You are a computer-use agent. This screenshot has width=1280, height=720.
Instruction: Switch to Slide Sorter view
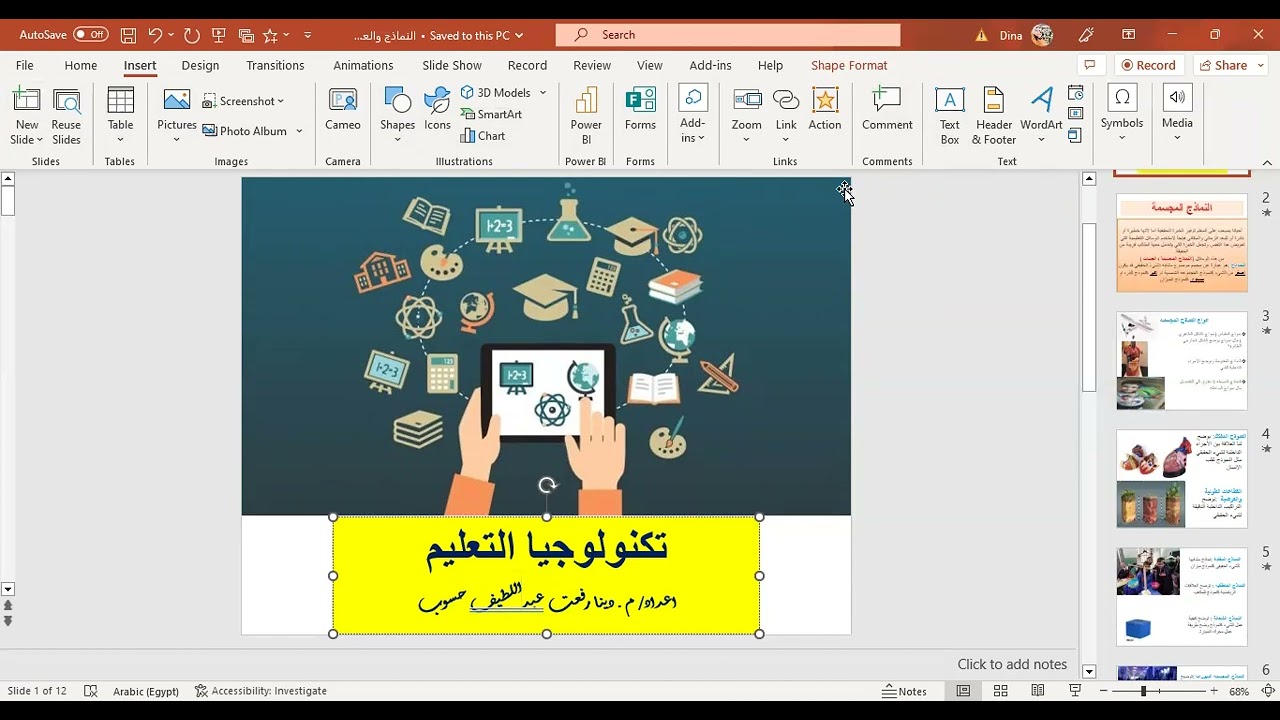1000,691
